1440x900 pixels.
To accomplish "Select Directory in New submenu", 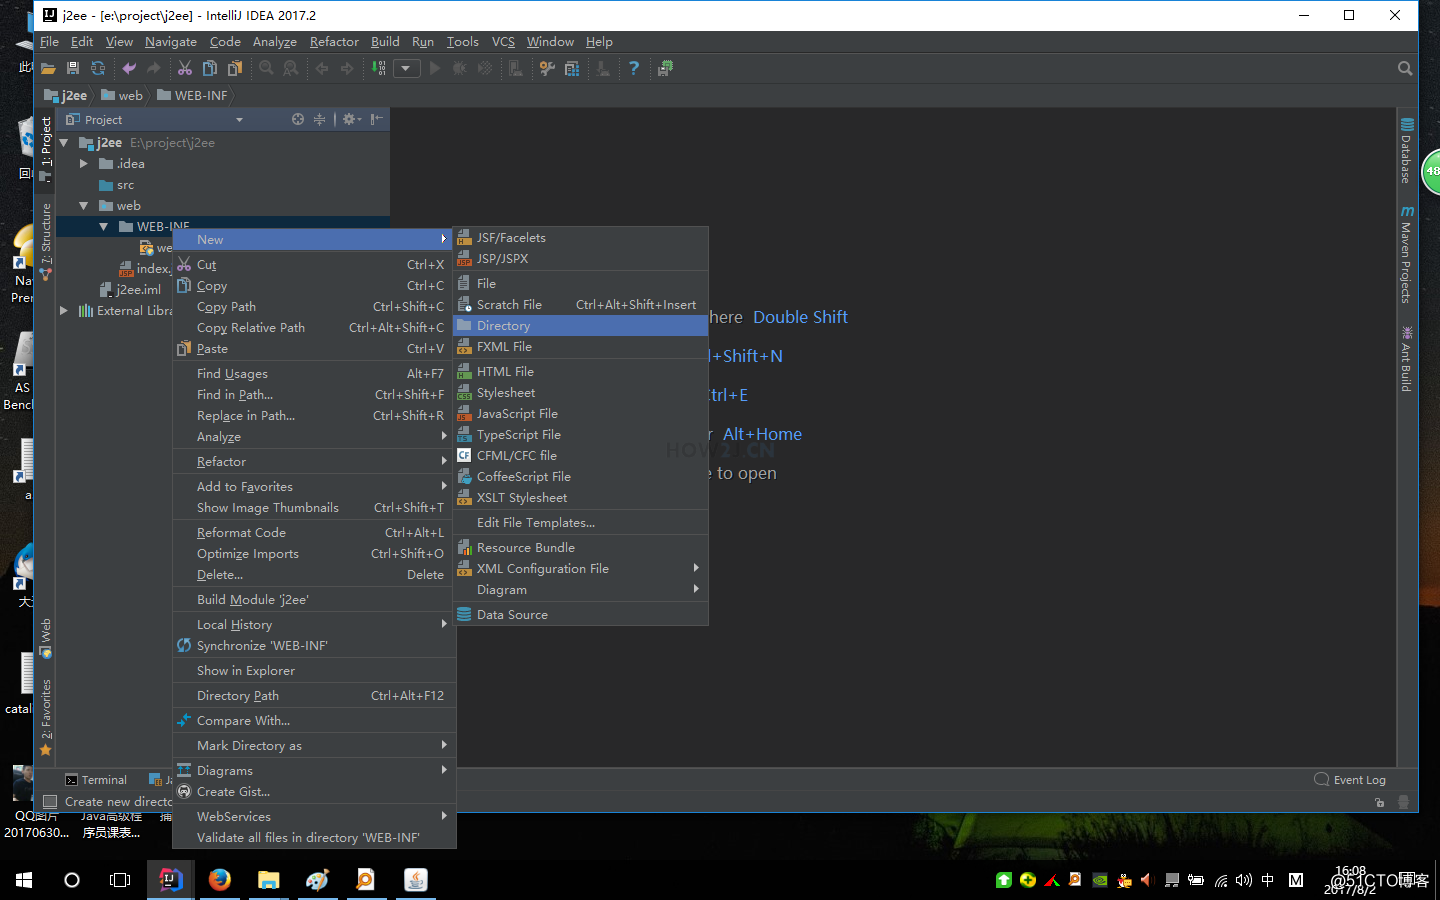I will point(581,326).
